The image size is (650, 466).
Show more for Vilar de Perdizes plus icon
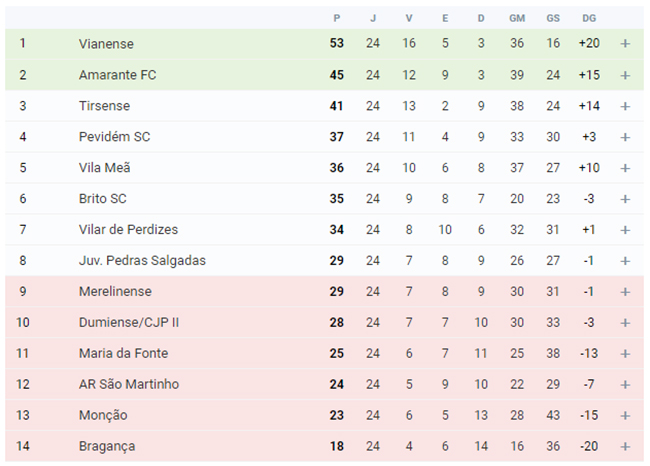[625, 230]
